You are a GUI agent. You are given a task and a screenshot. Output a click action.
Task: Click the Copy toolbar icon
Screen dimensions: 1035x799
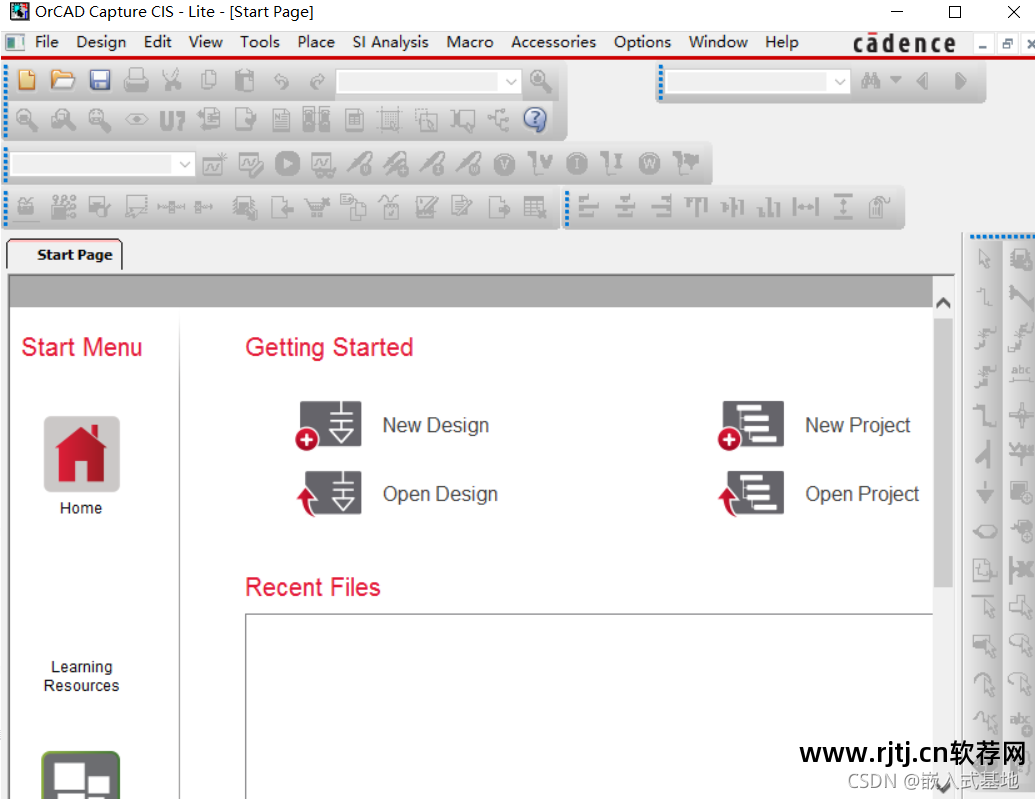[209, 81]
